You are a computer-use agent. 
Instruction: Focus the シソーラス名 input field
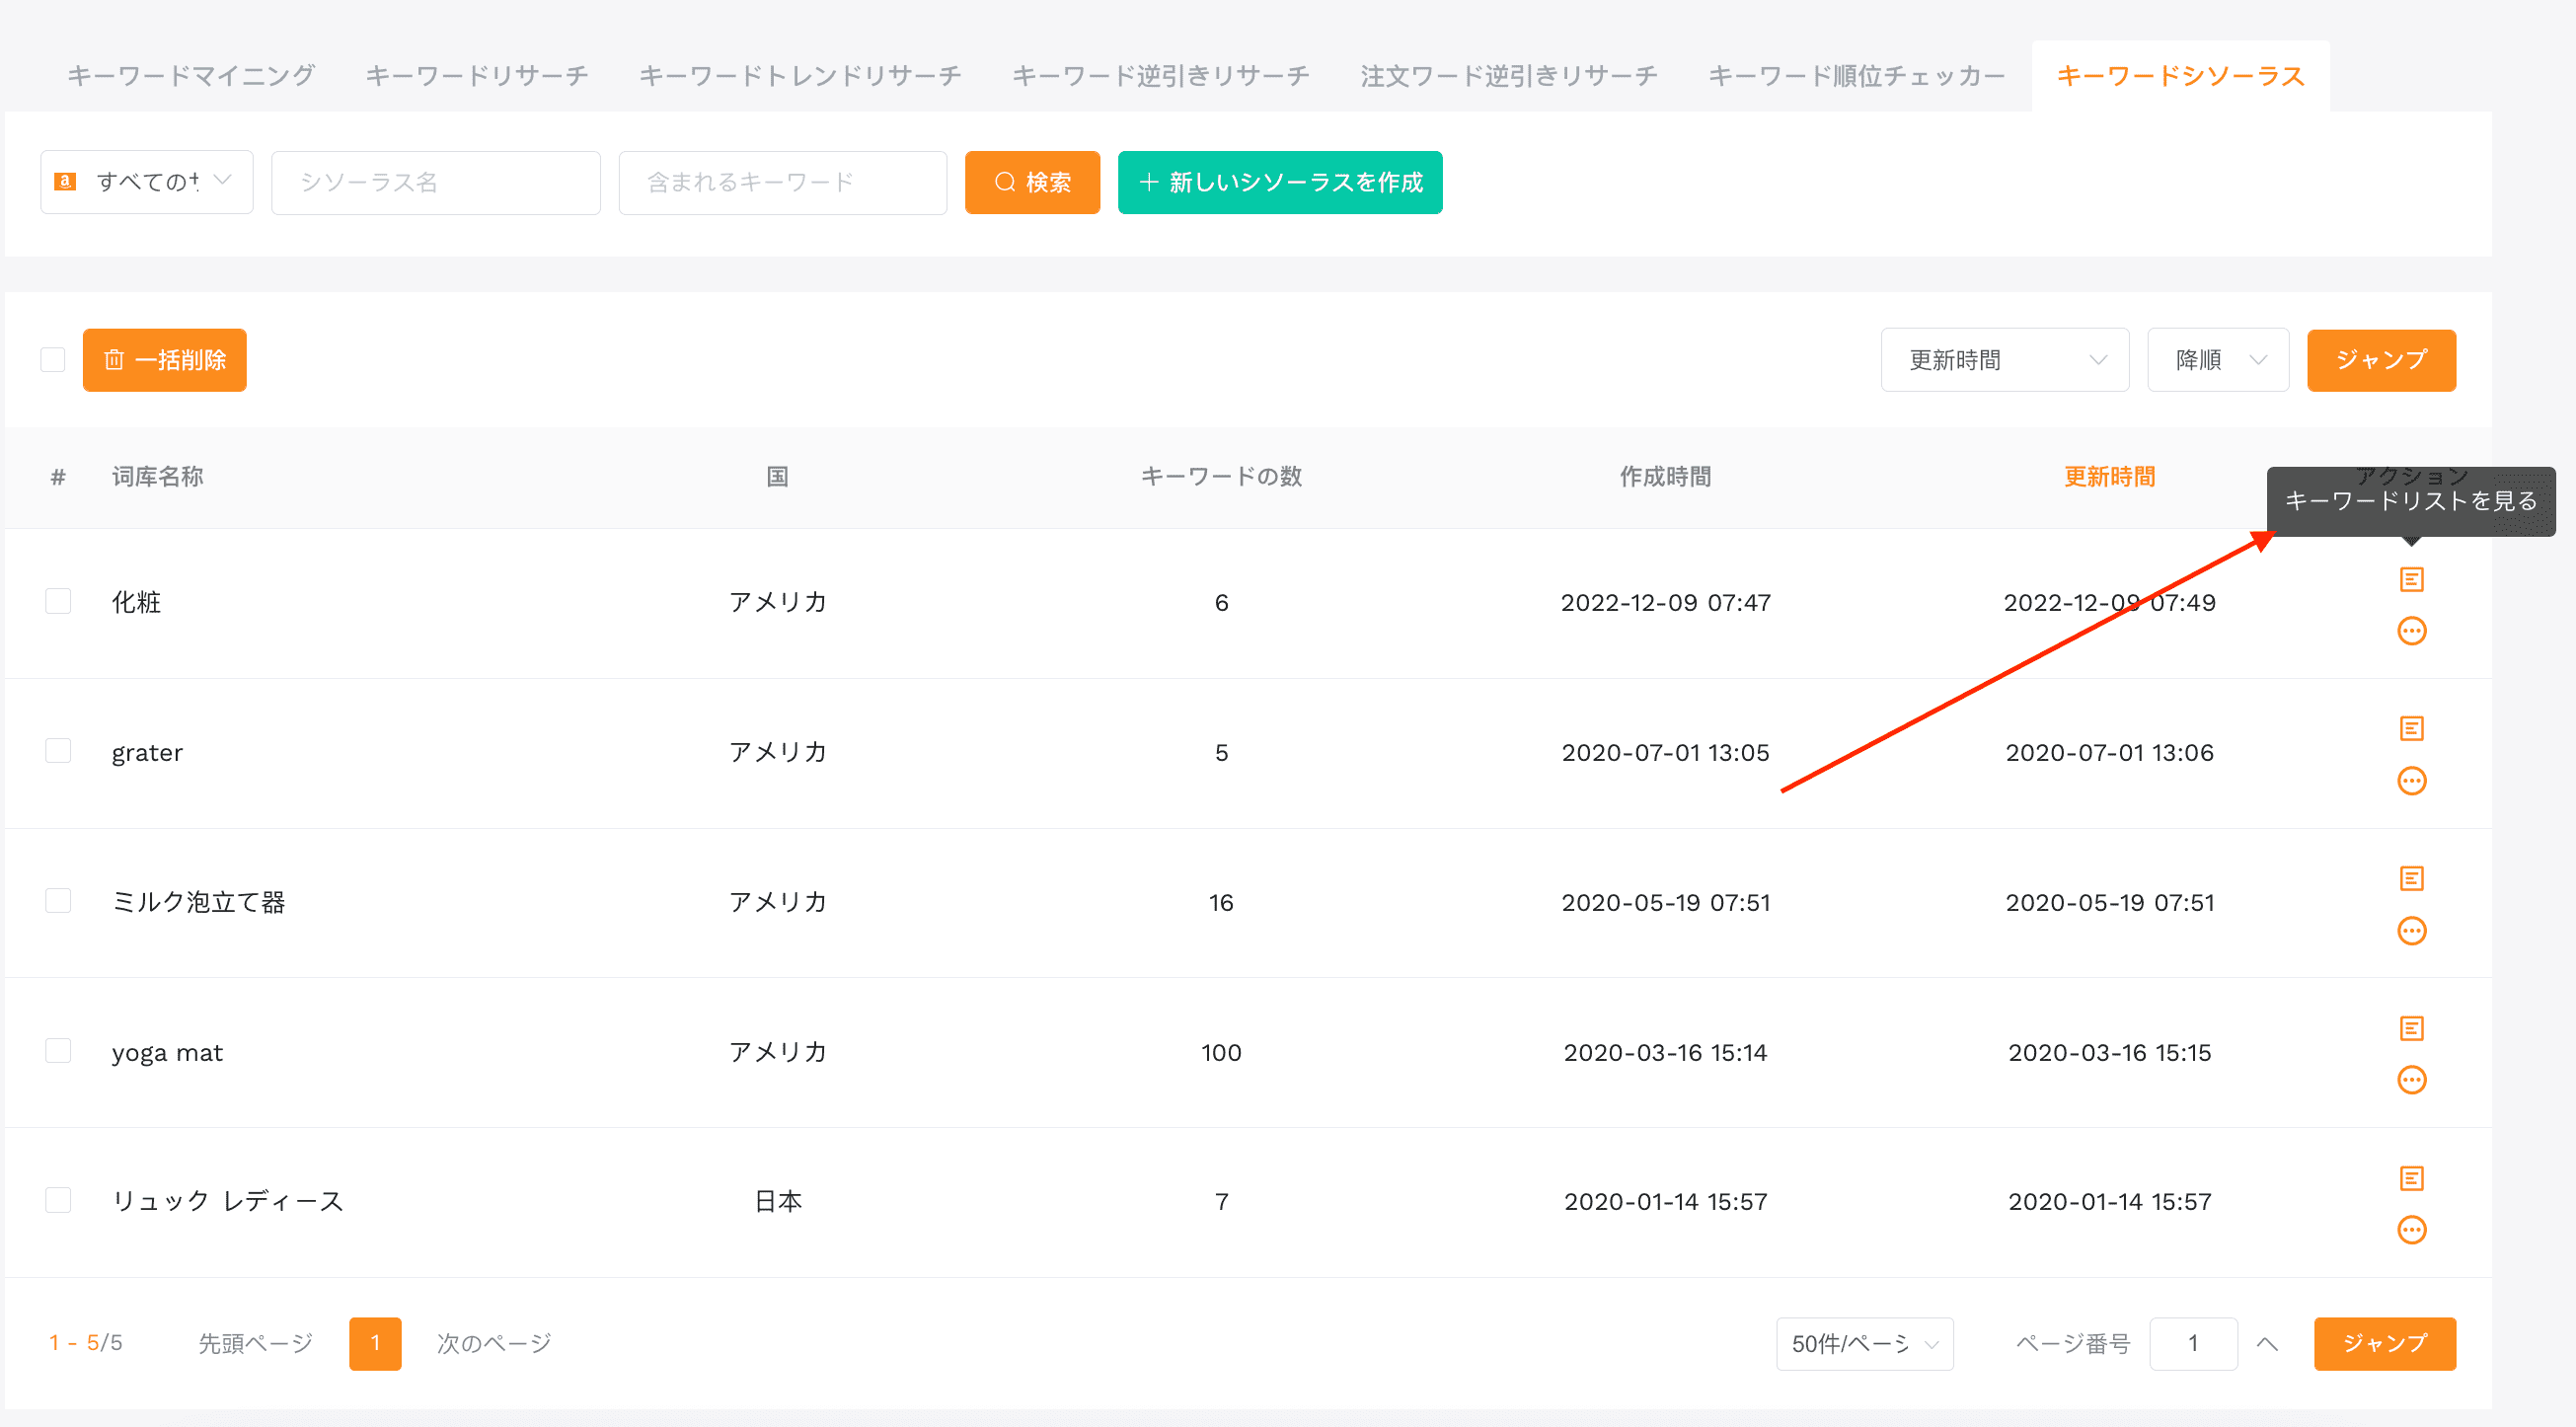click(x=435, y=182)
